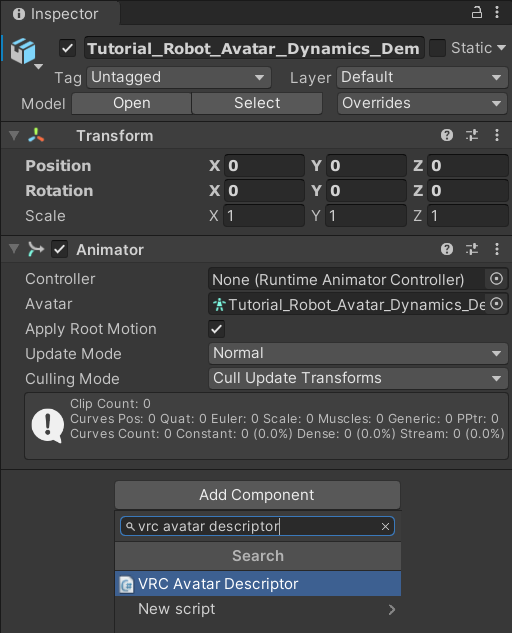Open the New script submenu entry
The width and height of the screenshot is (512, 633).
coord(258,609)
